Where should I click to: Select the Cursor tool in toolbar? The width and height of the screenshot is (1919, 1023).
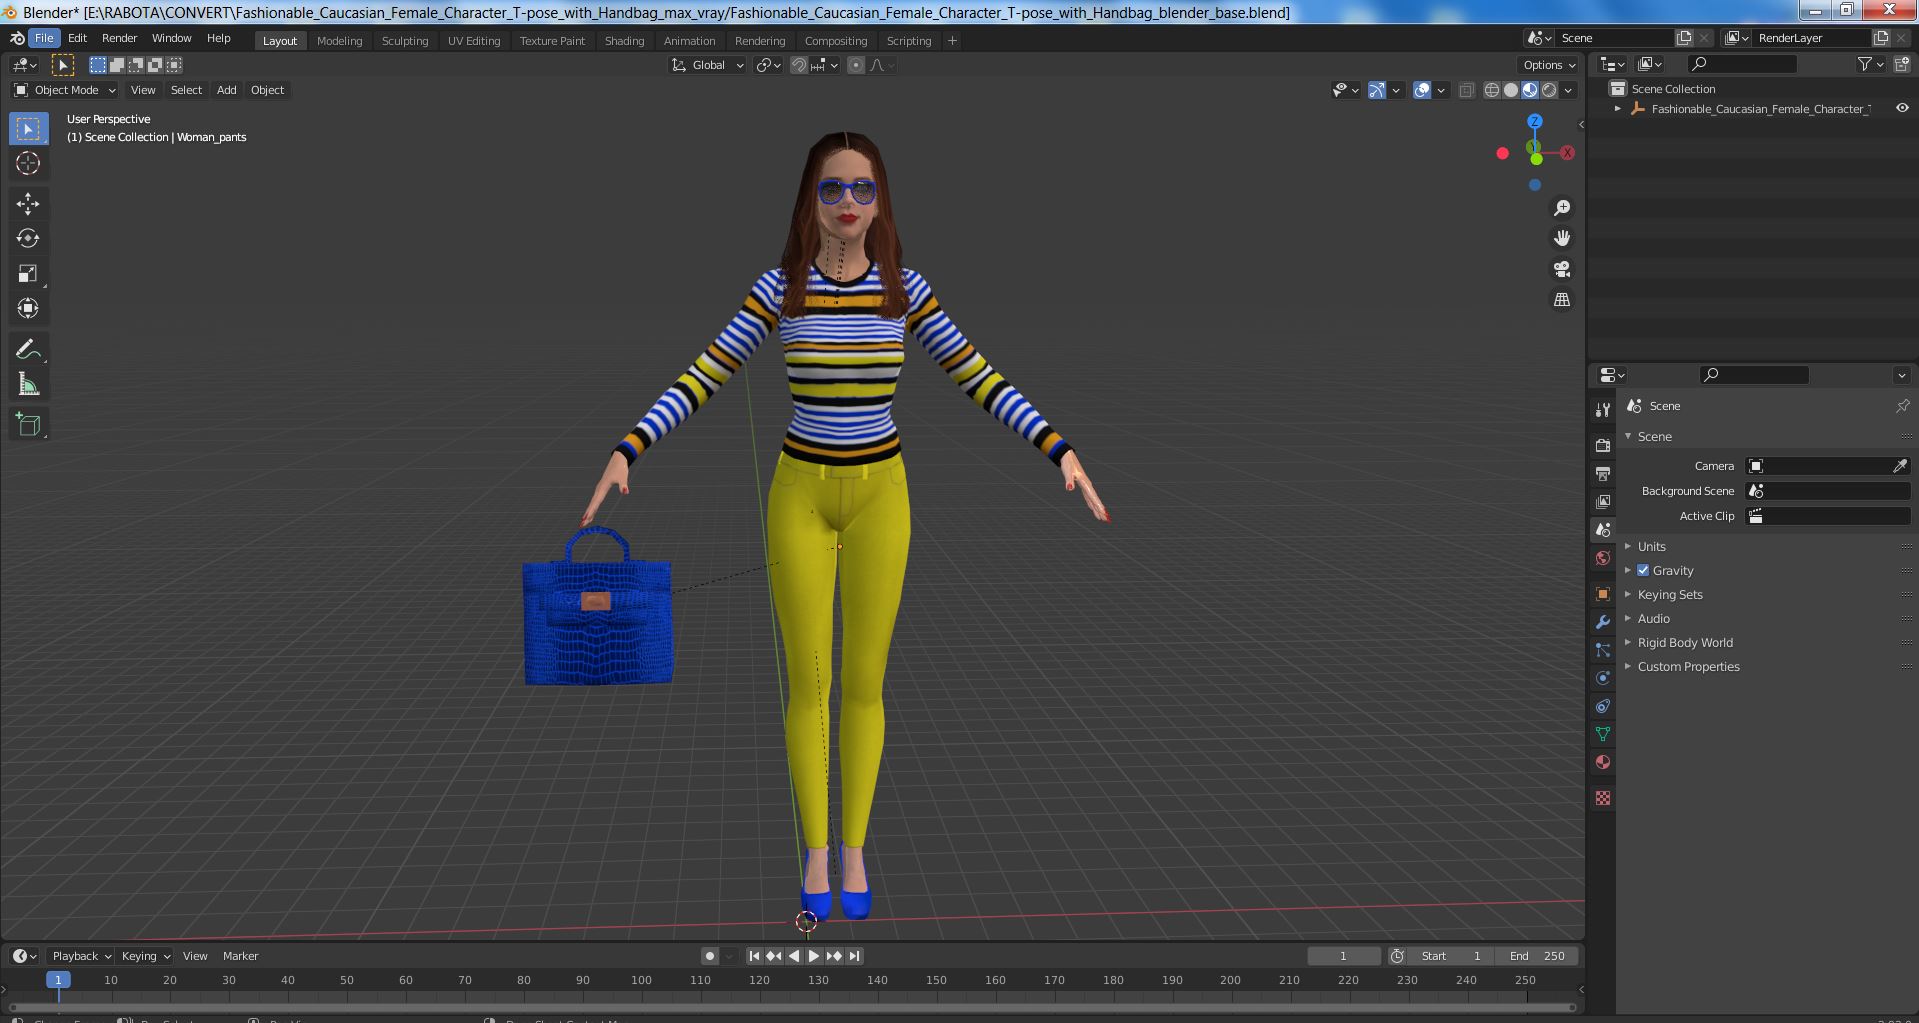coord(28,164)
